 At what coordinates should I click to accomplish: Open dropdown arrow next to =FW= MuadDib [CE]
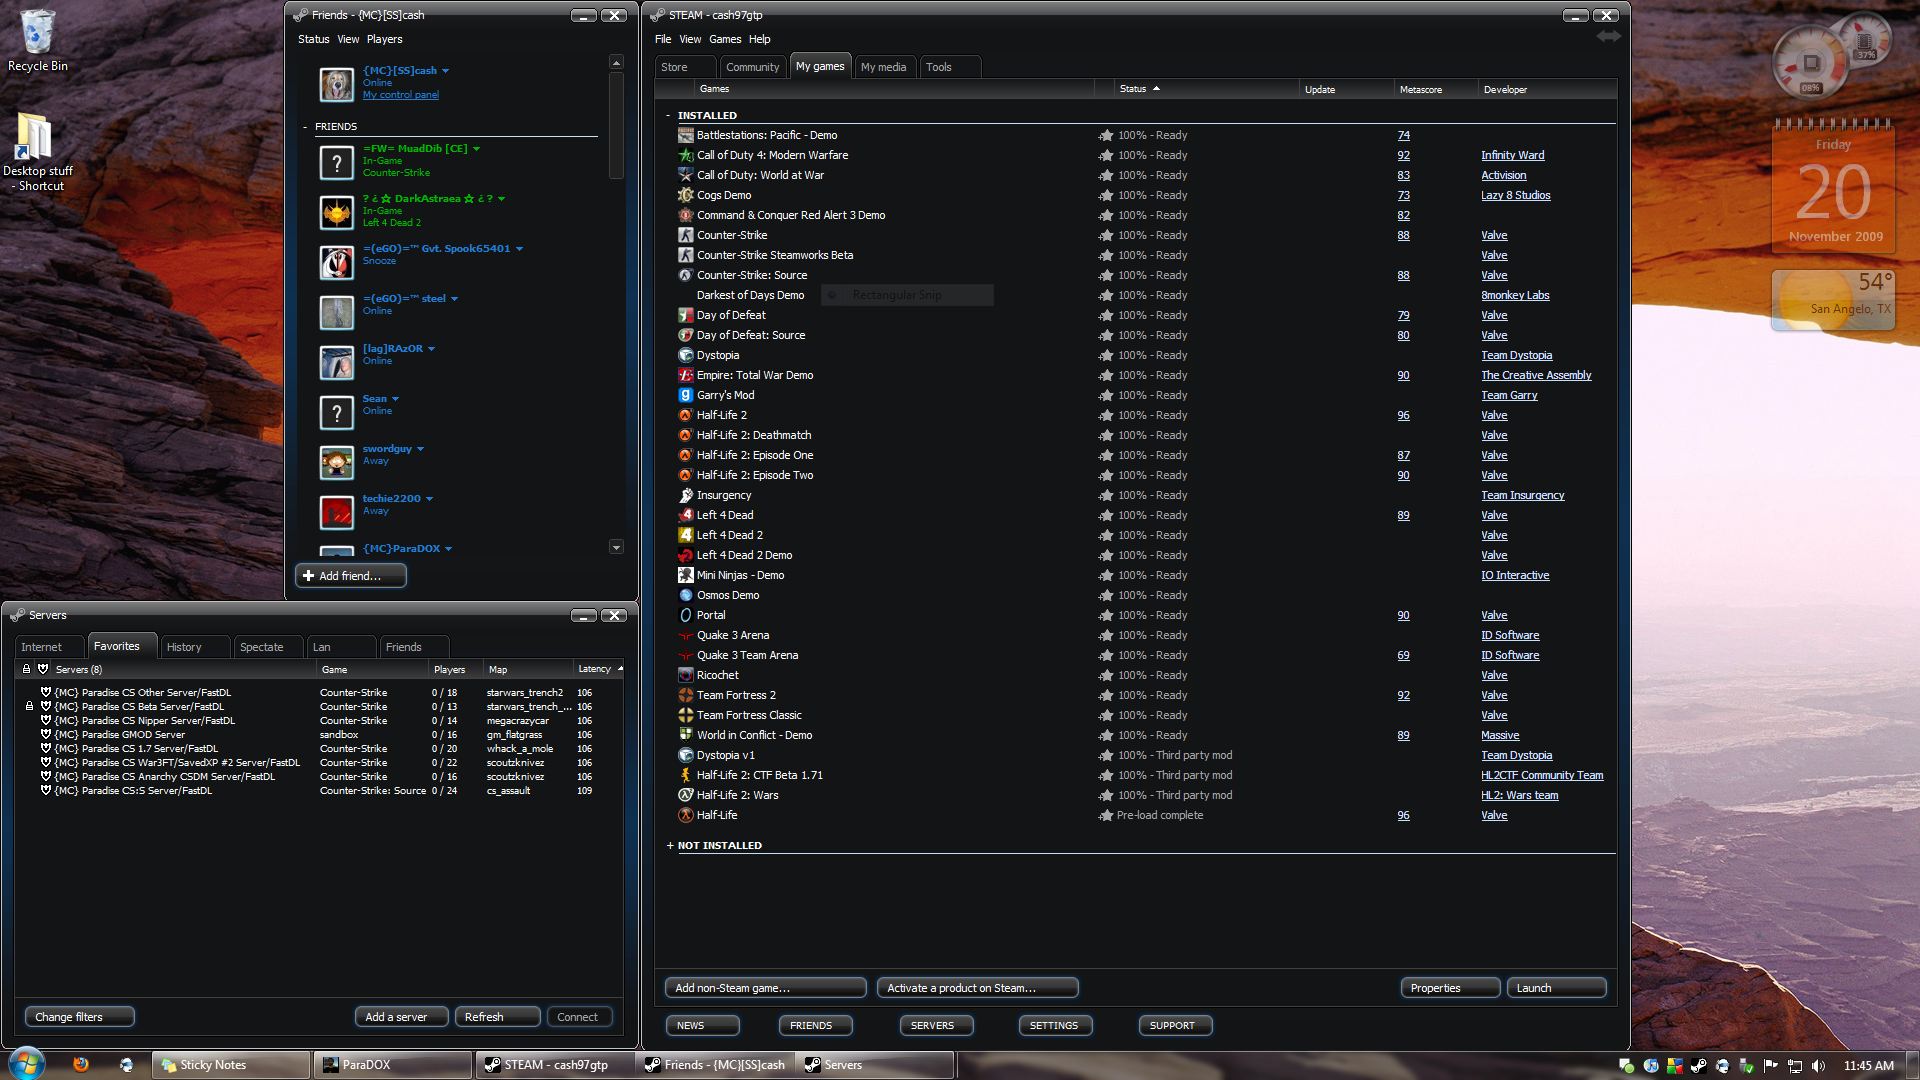(x=476, y=149)
